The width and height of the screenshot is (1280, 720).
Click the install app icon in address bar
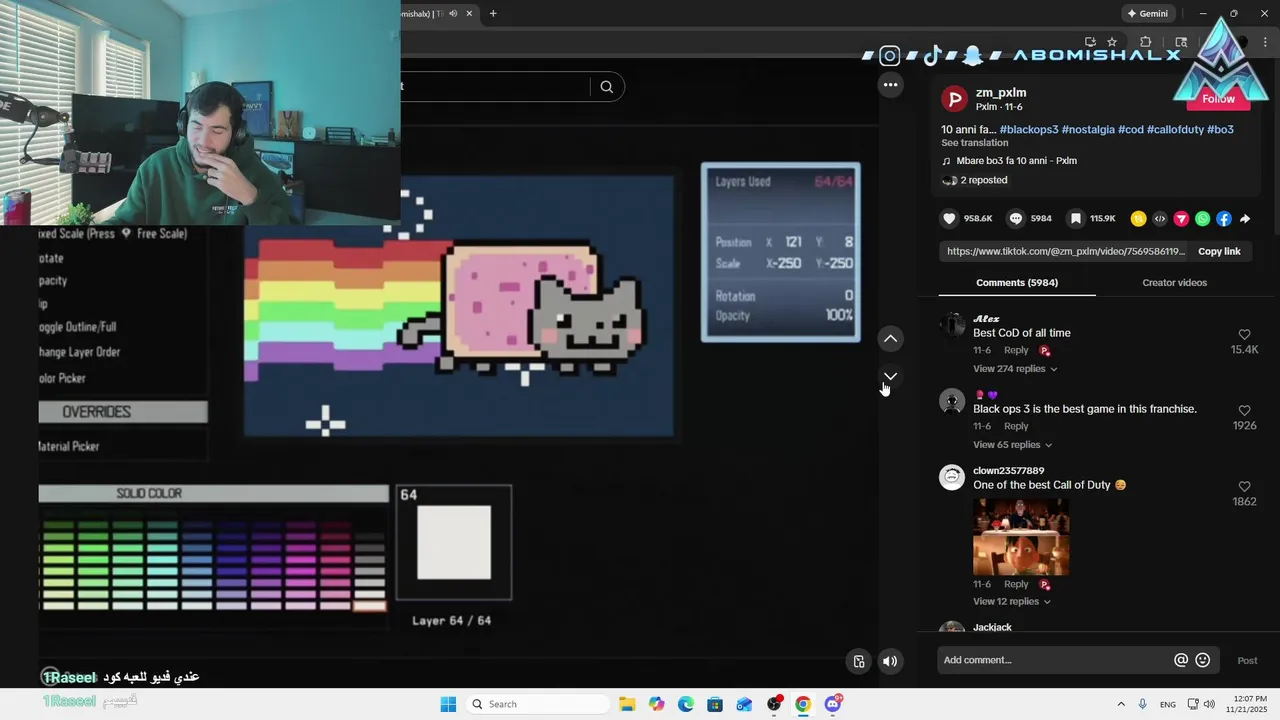[1090, 42]
